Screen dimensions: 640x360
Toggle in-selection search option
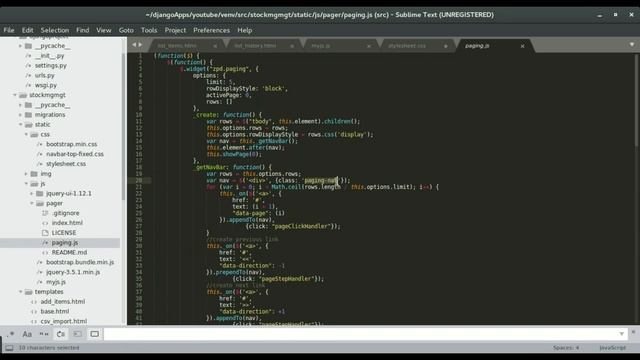click(78, 334)
